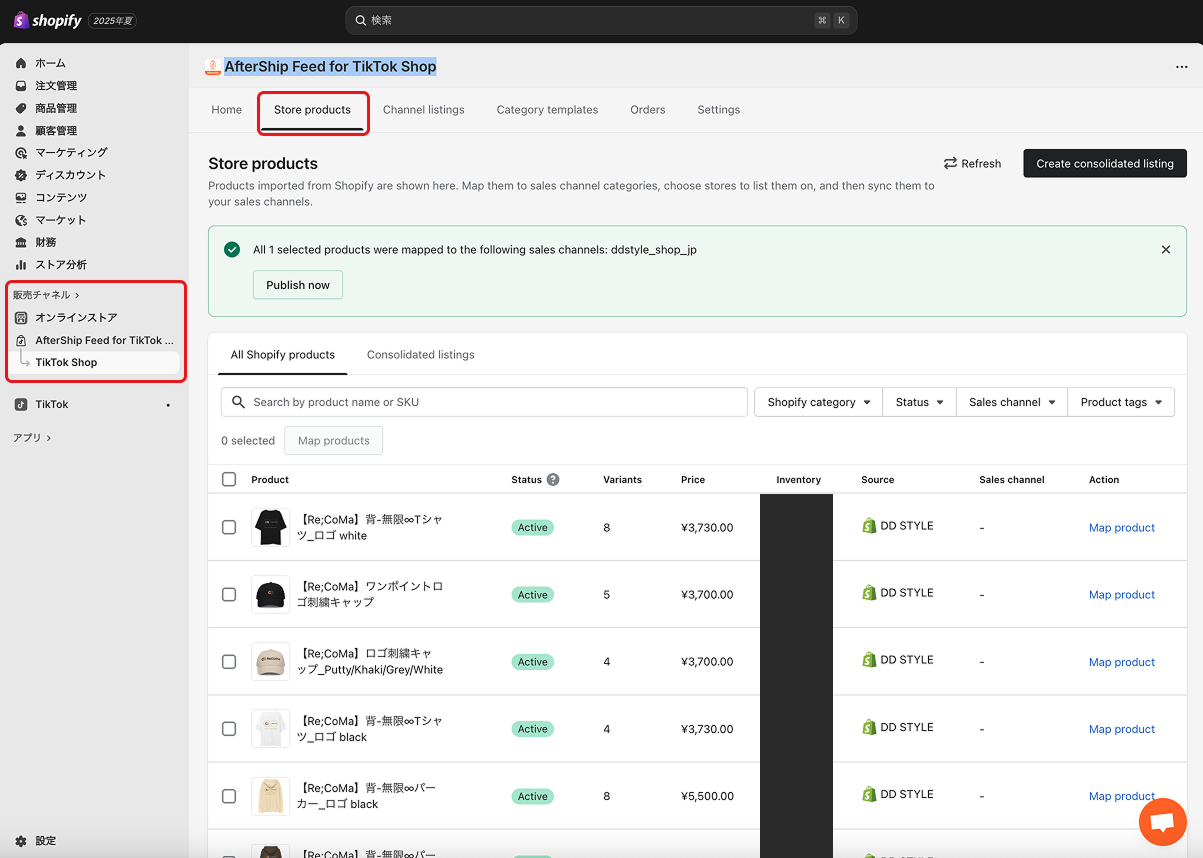This screenshot has width=1203, height=858.
Task: Open the 注文管理 orders icon in sidebar
Action: pos(21,86)
